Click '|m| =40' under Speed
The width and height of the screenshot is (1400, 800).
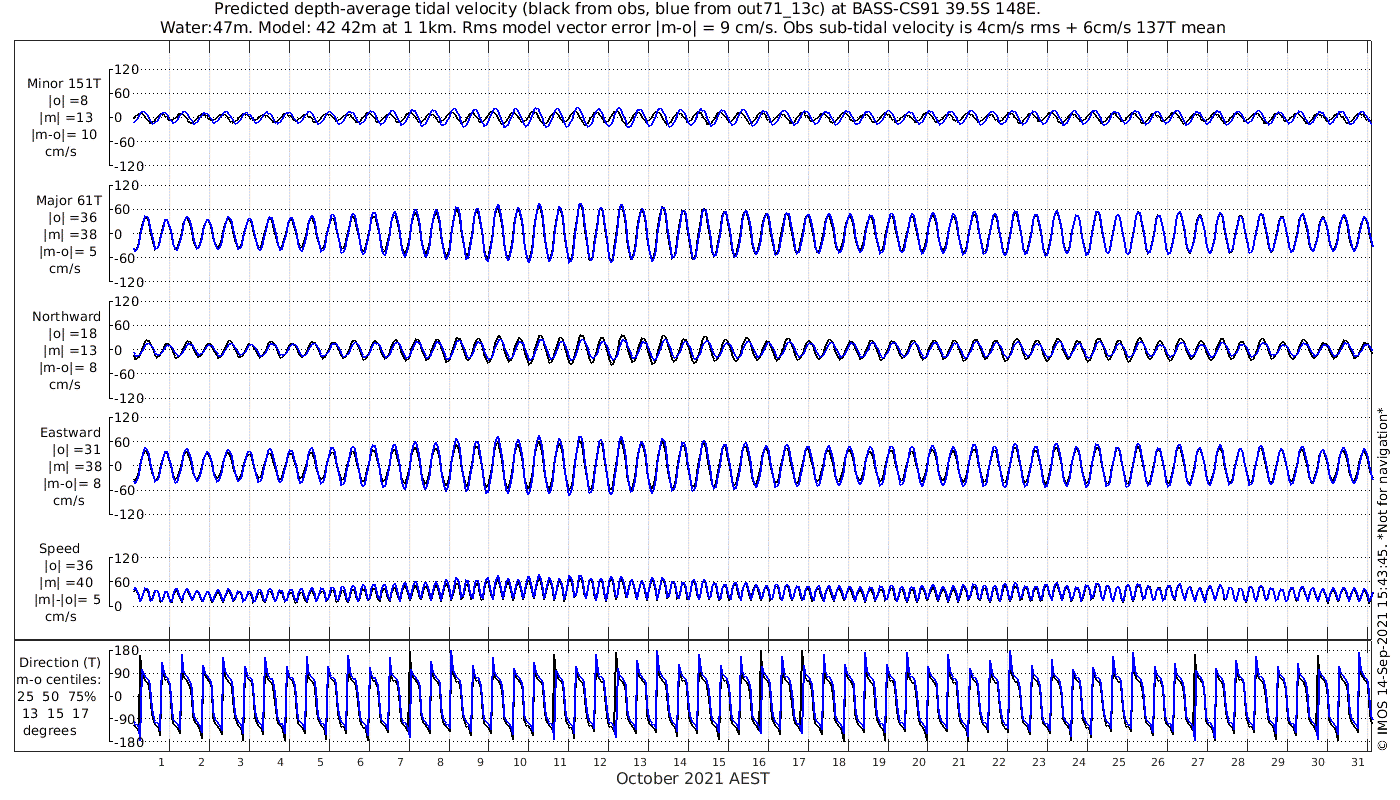(x=72, y=583)
